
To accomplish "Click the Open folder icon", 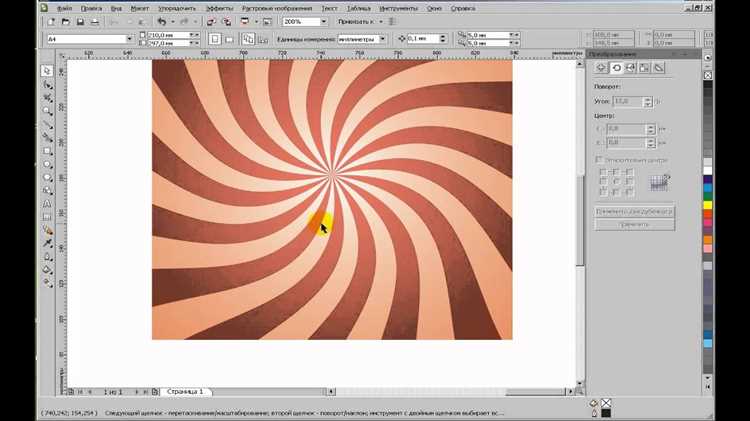I will (x=66, y=22).
